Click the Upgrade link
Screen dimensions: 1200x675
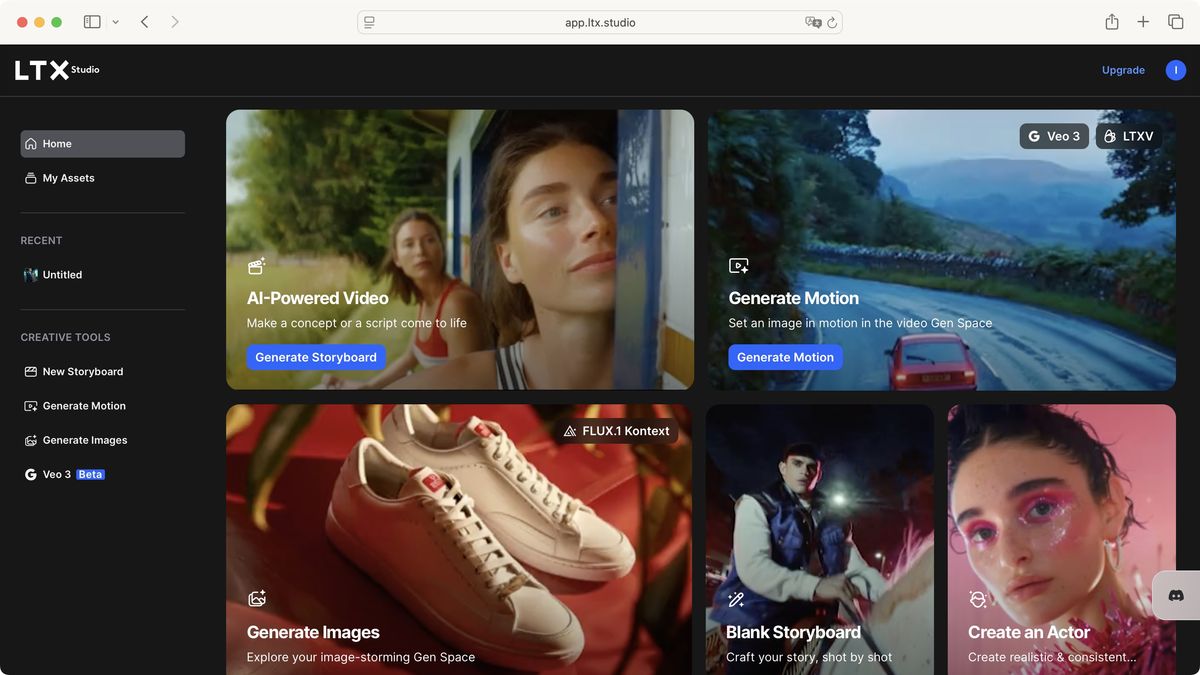[1123, 70]
